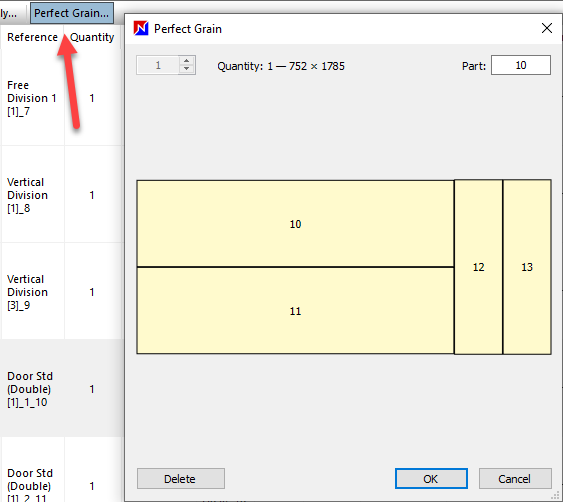This screenshot has width=563, height=502.
Task: Select part 11 in the grain layout
Action: (295, 311)
